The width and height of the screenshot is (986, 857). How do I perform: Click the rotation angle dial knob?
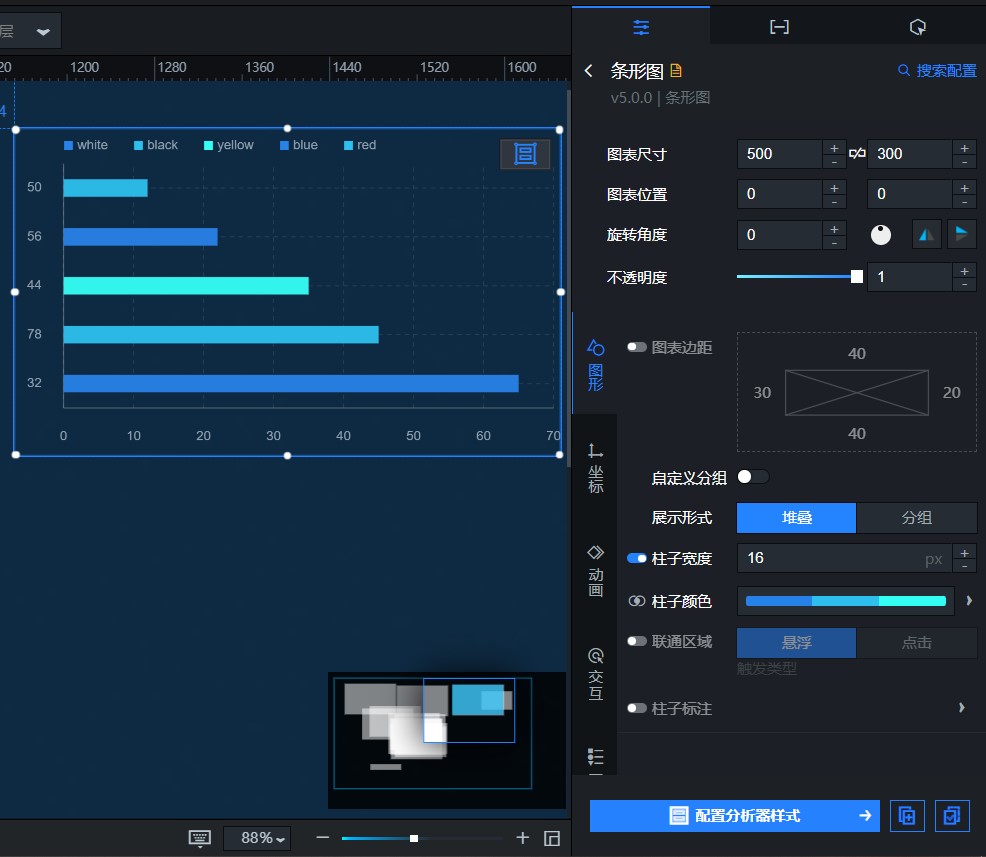[x=881, y=235]
